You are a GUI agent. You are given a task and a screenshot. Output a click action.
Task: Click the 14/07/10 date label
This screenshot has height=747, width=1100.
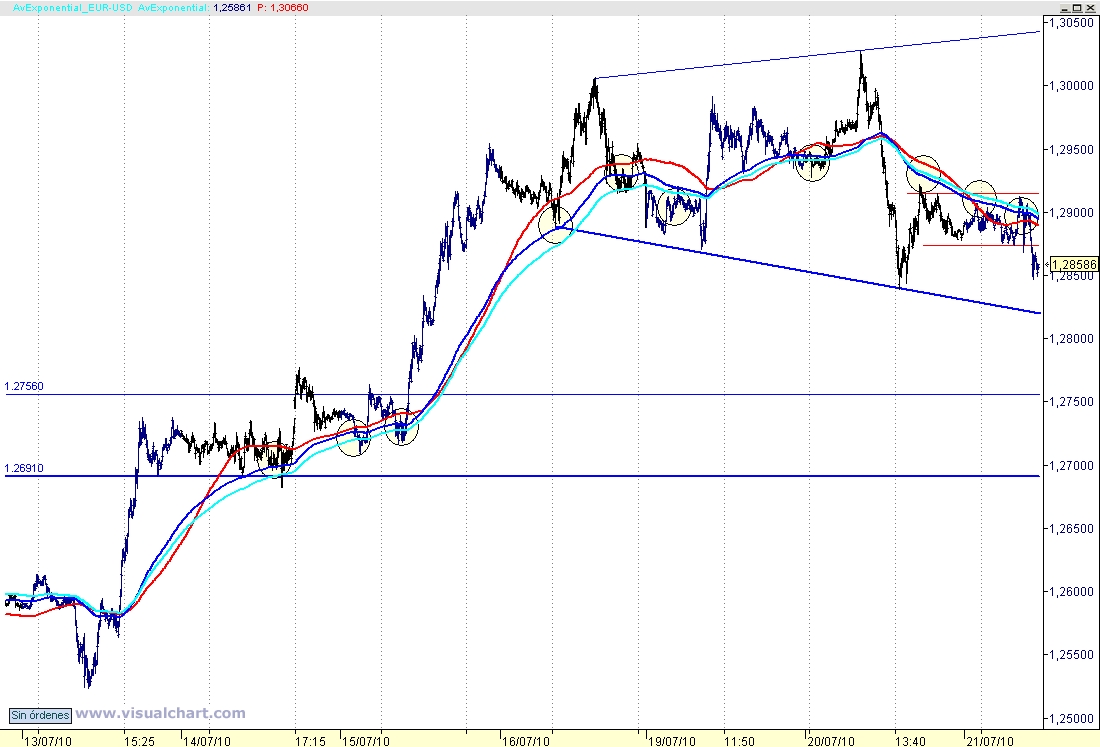(207, 741)
